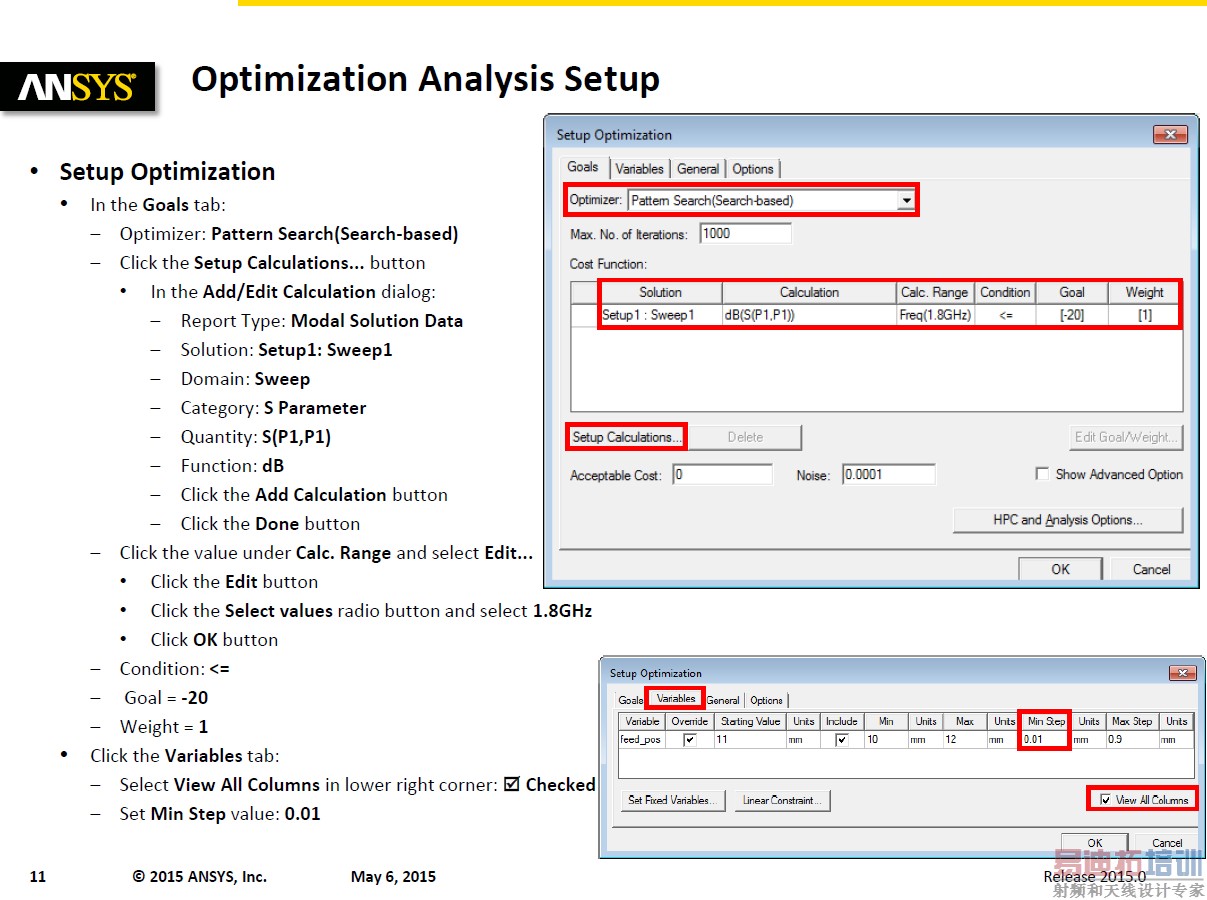The width and height of the screenshot is (1207, 900).
Task: Click the Freq(1.8GHz) Calc. Range cell
Action: click(x=936, y=315)
